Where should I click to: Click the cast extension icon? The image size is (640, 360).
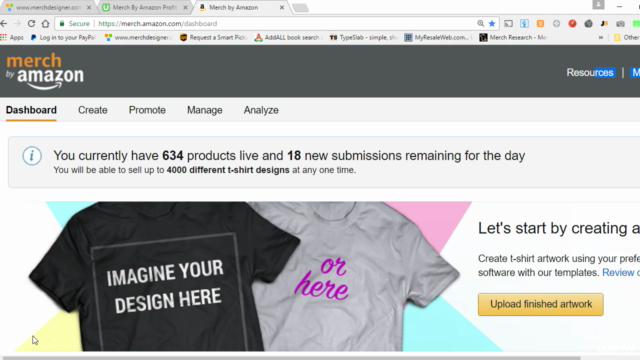tap(509, 24)
